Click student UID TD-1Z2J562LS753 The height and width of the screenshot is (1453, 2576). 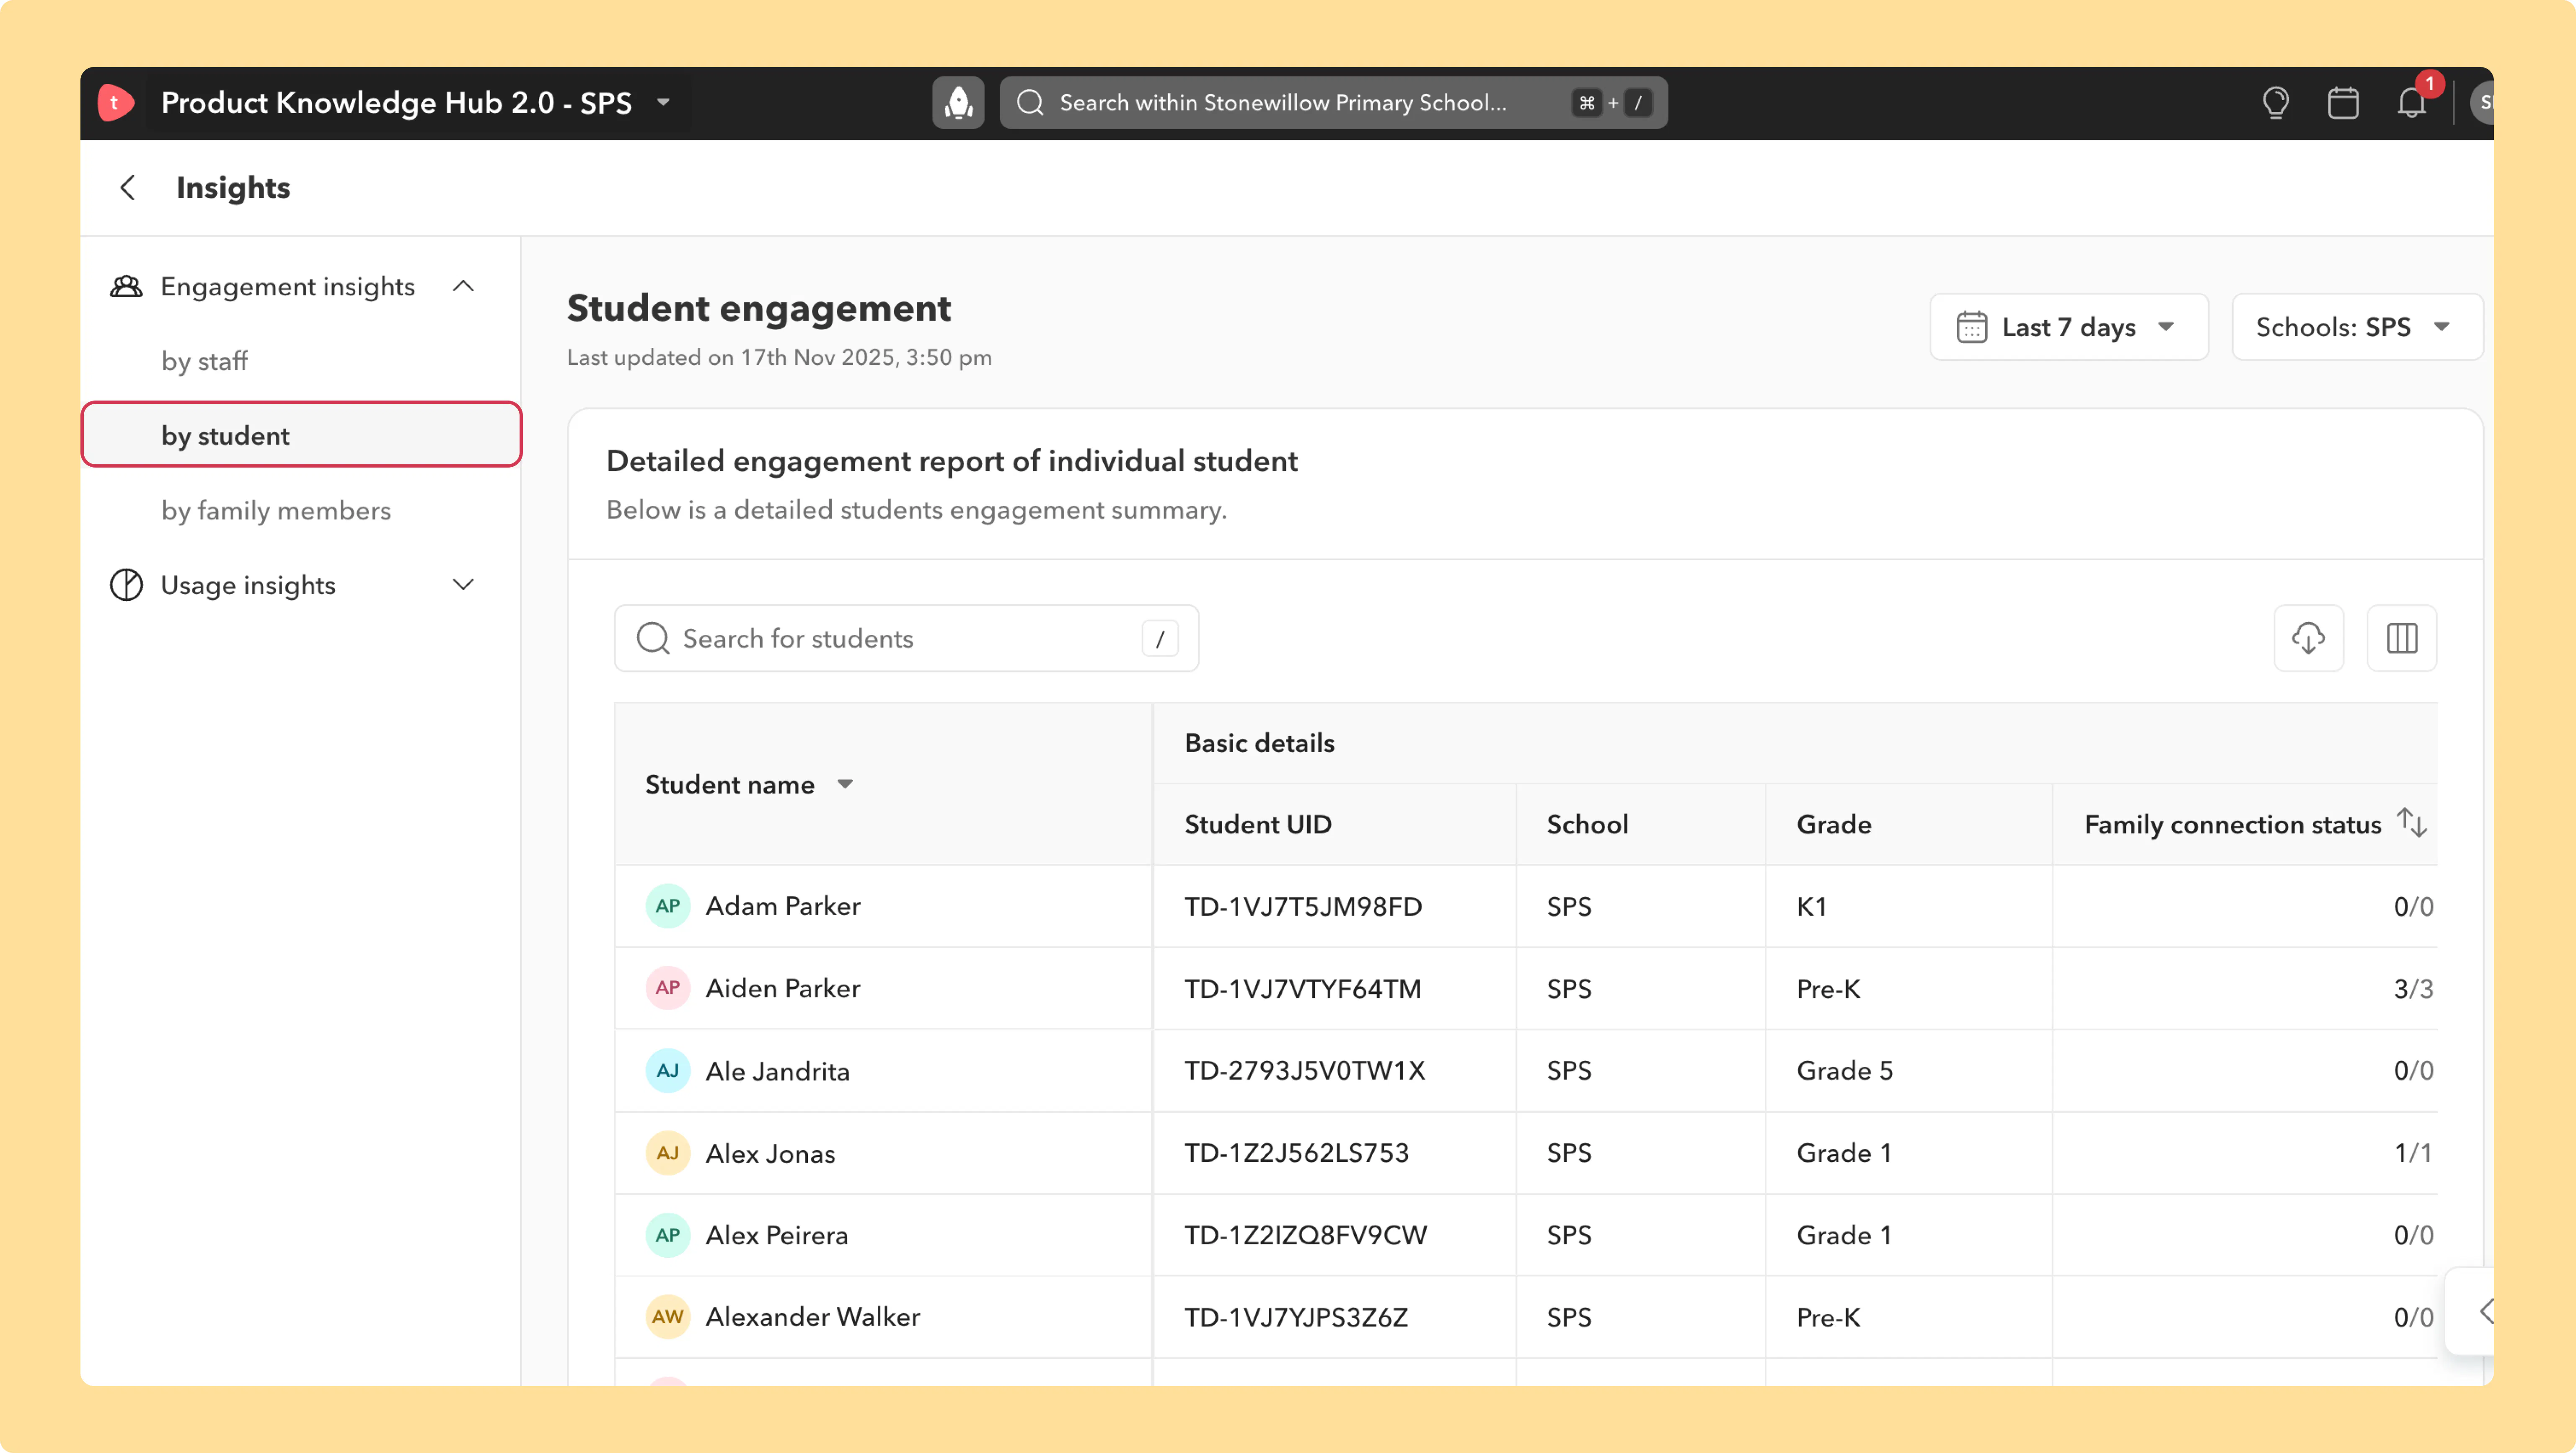tap(1297, 1153)
